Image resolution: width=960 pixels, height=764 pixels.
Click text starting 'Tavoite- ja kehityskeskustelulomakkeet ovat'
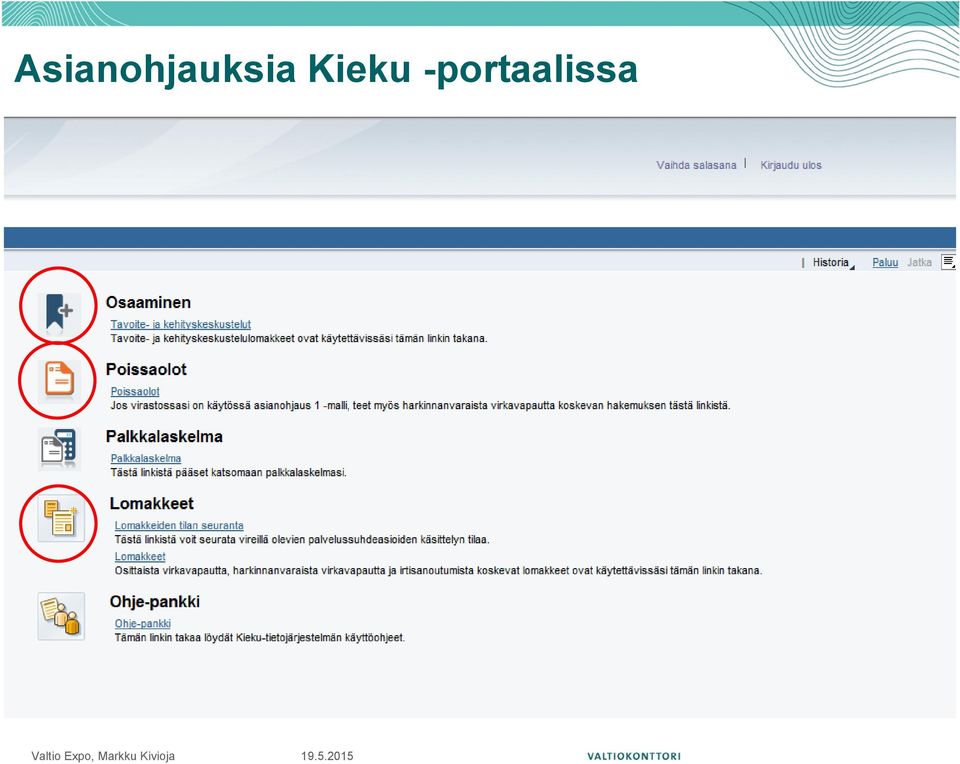pyautogui.click(x=299, y=339)
